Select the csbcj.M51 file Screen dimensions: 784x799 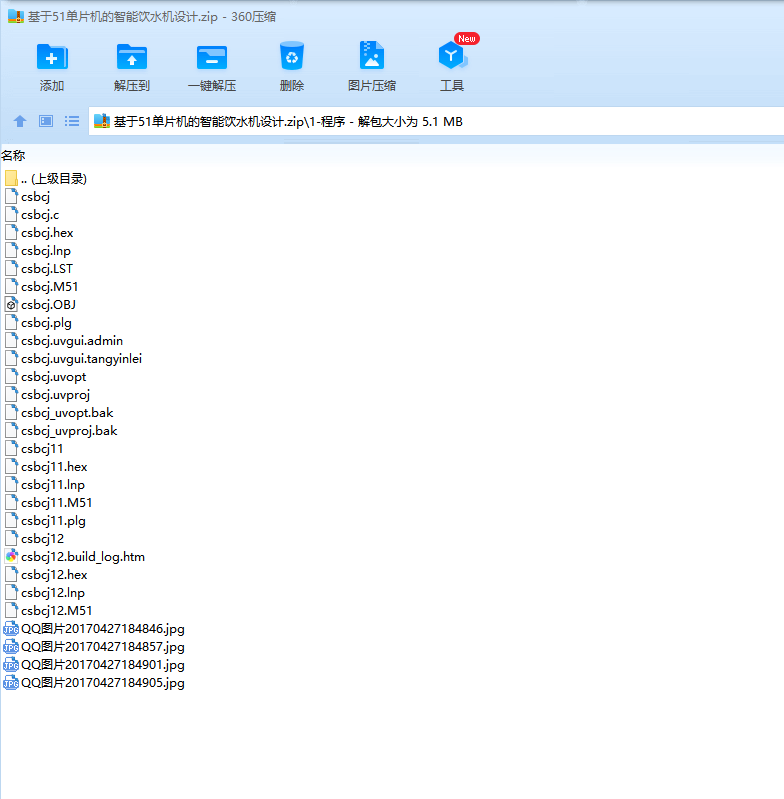[x=41, y=287]
